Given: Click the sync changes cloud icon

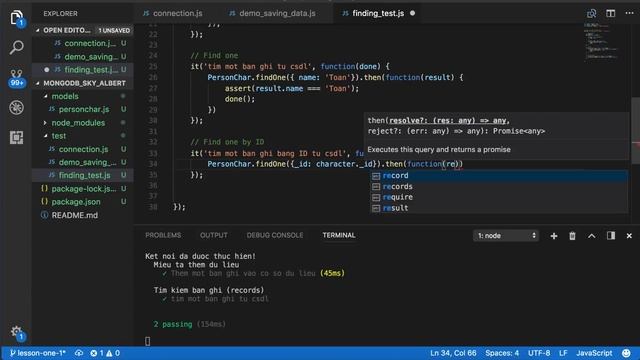Looking at the screenshot, I should pos(79,353).
